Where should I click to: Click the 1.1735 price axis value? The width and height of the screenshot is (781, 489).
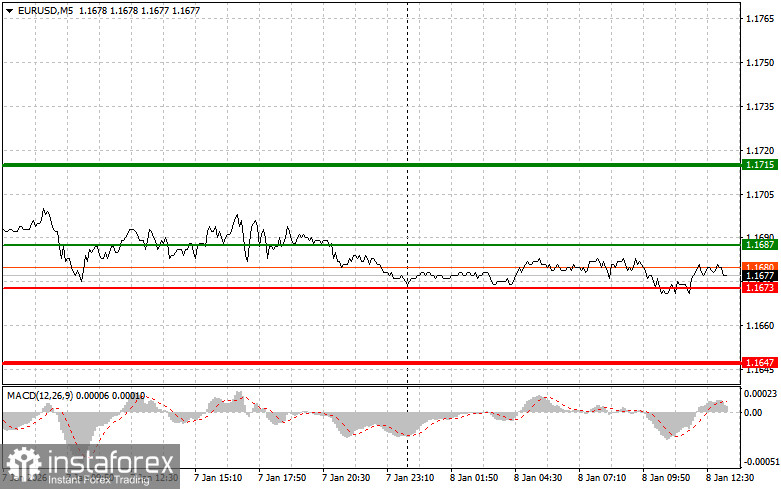pos(760,107)
